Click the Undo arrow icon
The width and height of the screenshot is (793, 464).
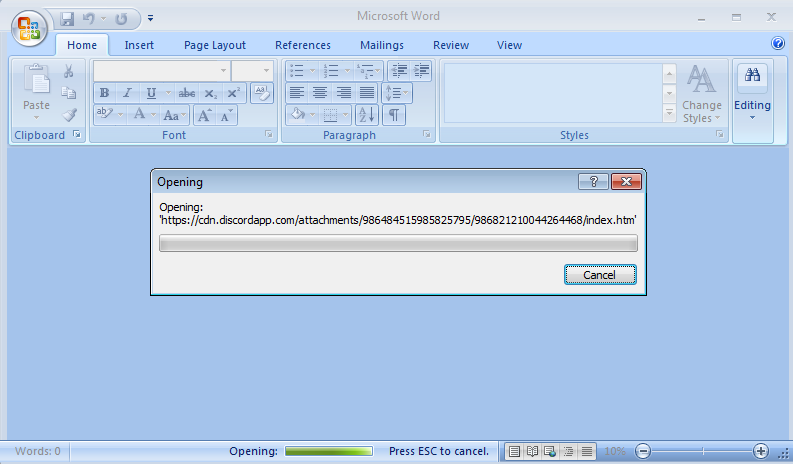pos(89,19)
